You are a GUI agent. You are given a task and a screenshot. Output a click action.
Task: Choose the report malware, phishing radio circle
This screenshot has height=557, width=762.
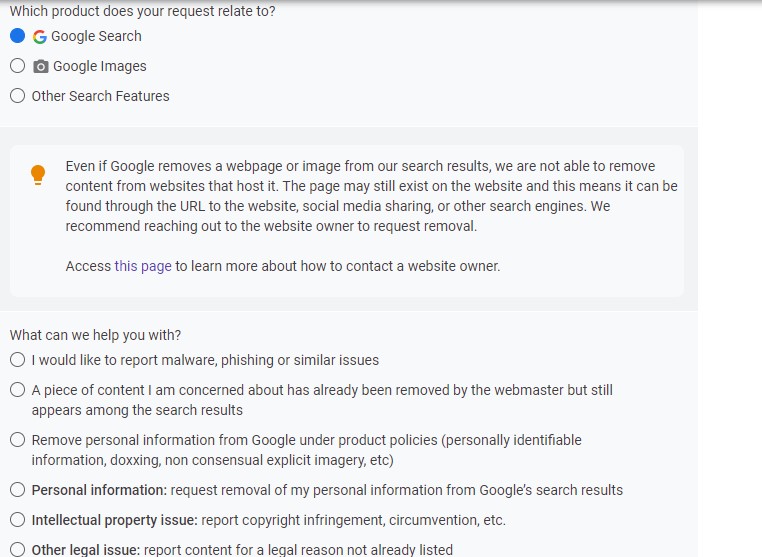click(17, 360)
